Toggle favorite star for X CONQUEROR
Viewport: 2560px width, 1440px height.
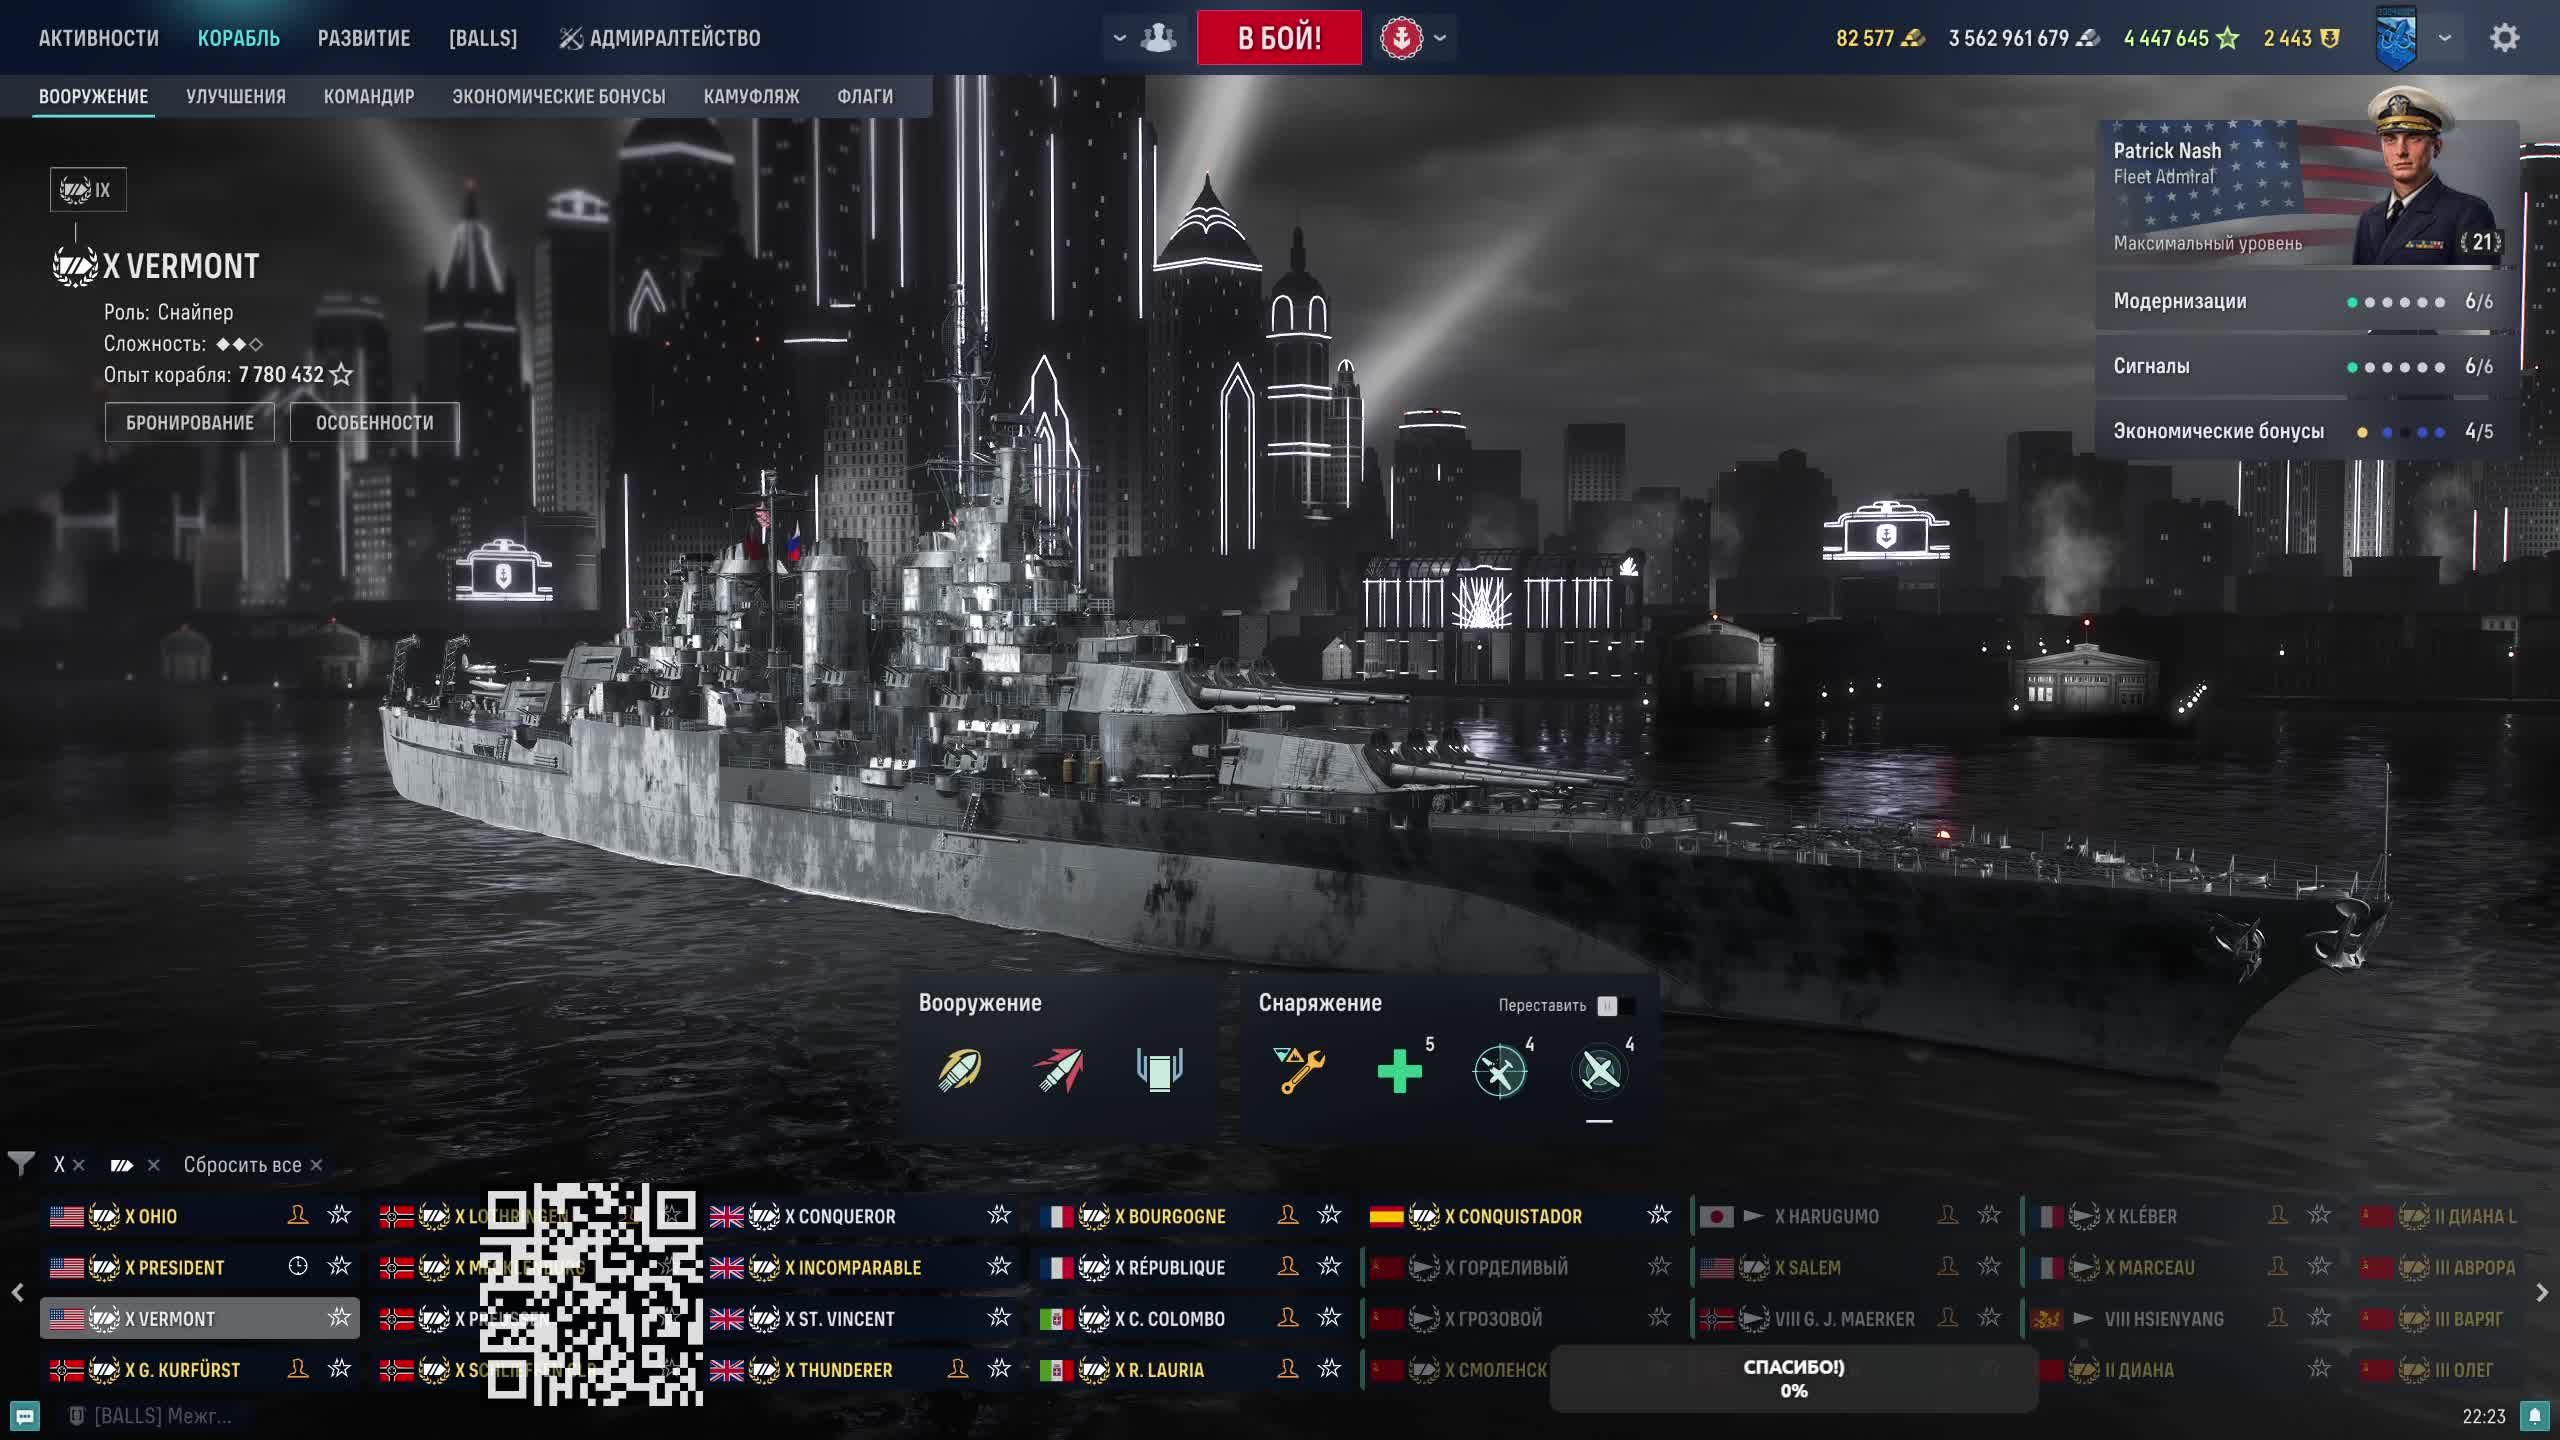point(999,1215)
